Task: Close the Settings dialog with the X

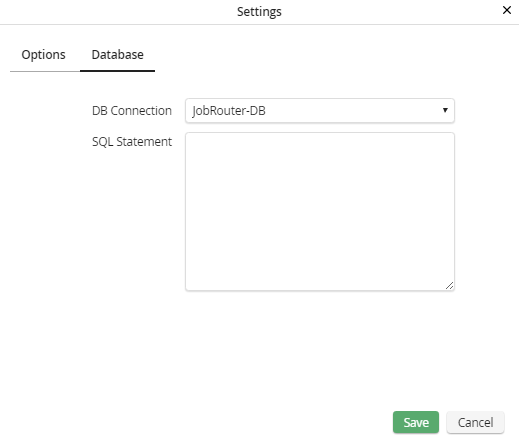Action: coord(507,10)
